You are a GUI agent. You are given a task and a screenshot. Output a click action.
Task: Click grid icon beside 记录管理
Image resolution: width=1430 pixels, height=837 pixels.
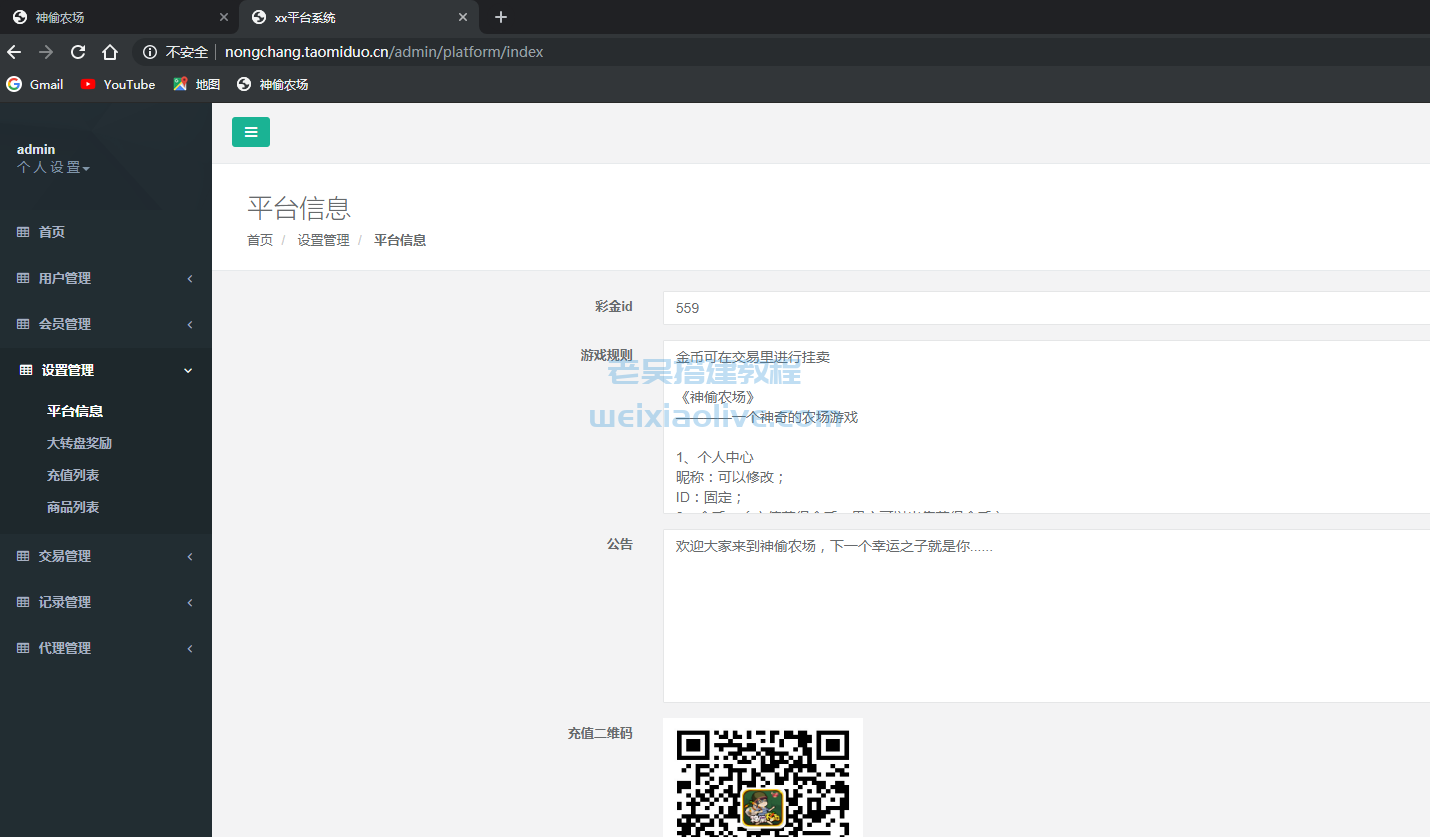[23, 602]
